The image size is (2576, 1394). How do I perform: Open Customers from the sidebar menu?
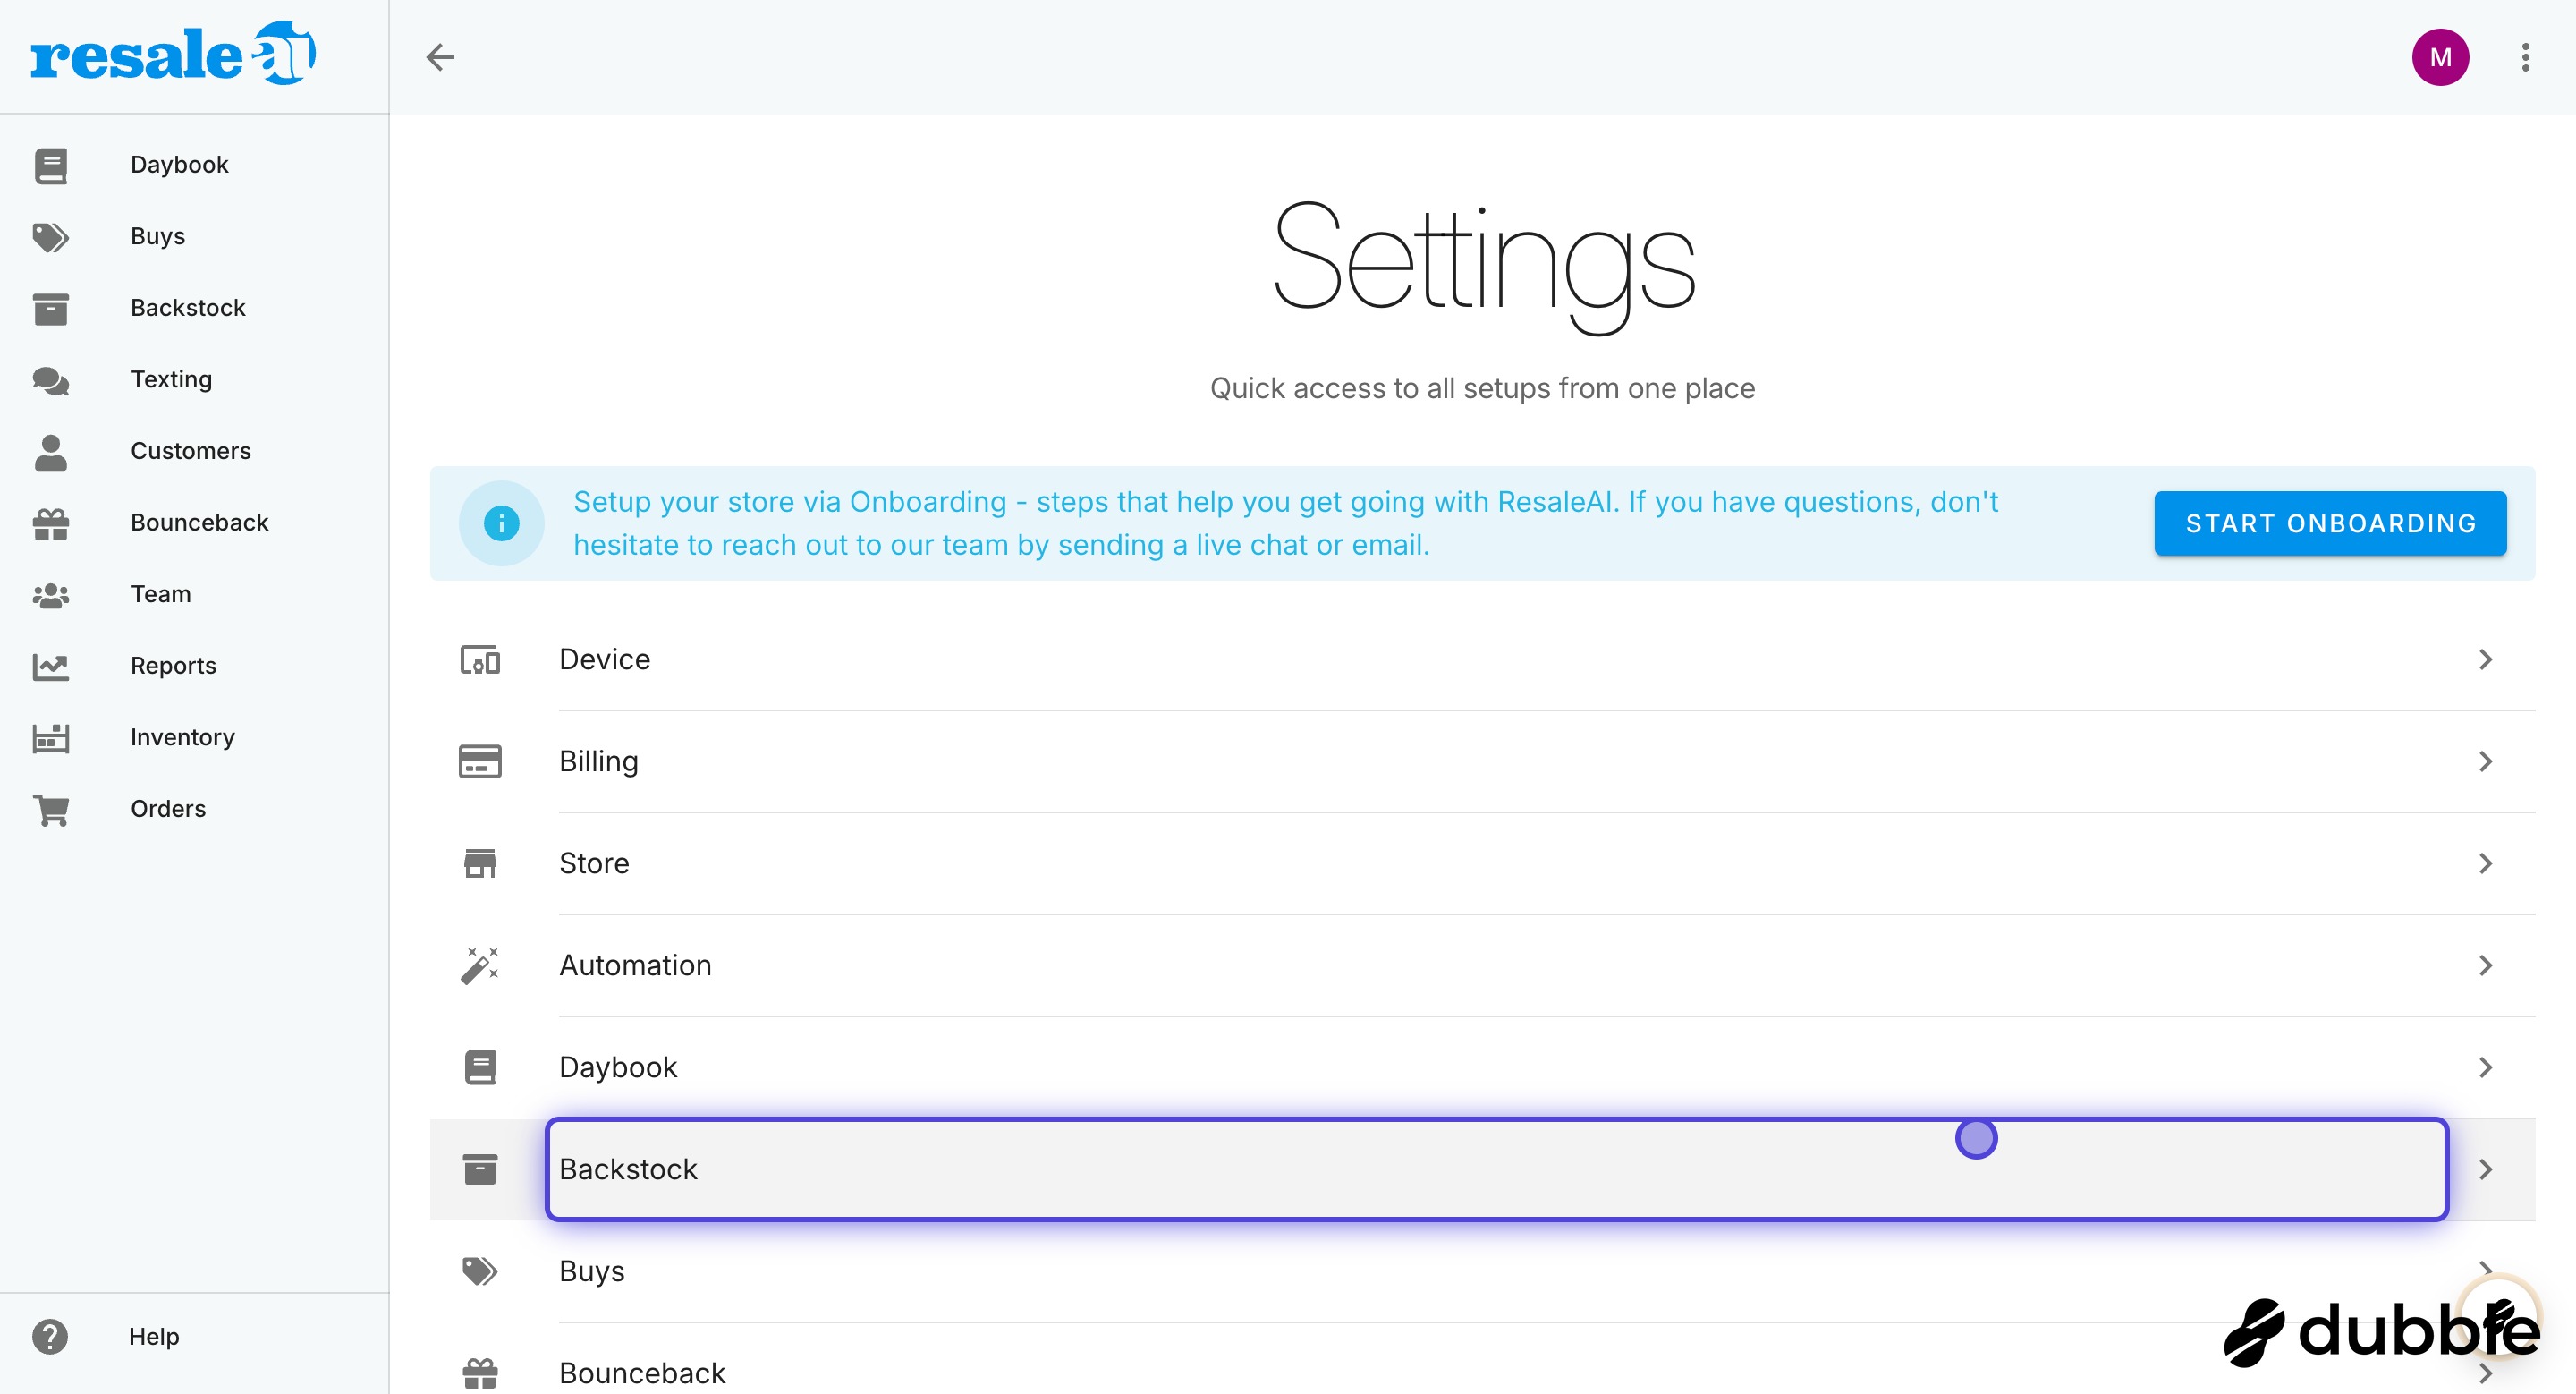click(x=190, y=451)
